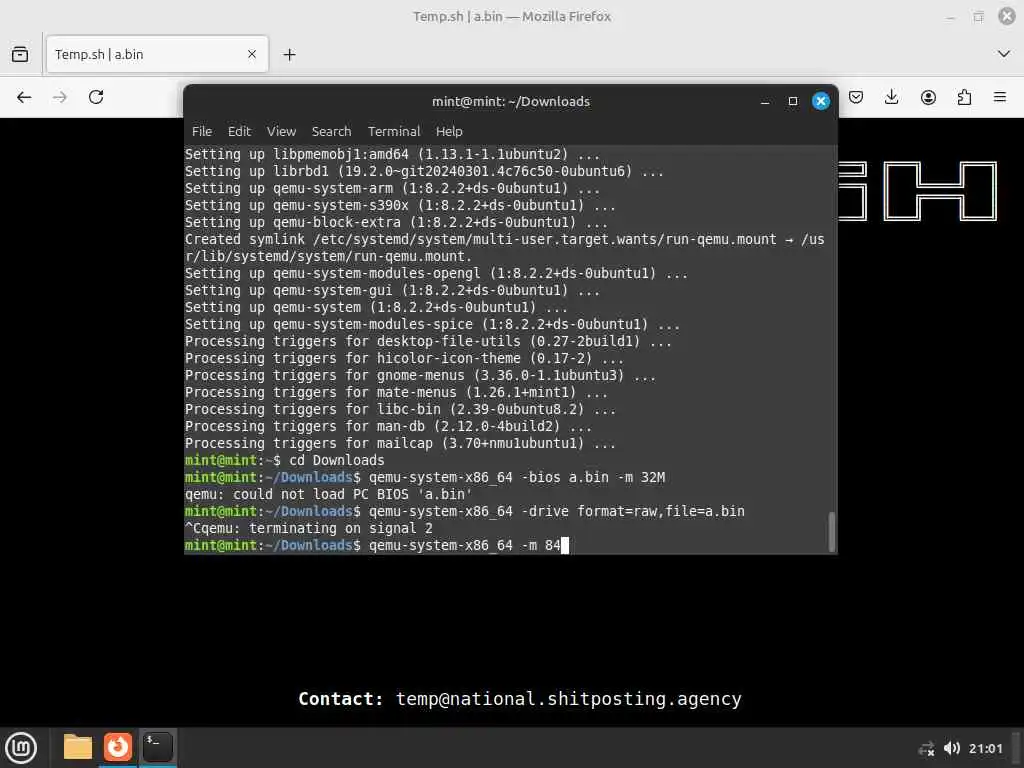Select the Temp.sh | a.bin tab
The width and height of the screenshot is (1024, 768).
157,54
